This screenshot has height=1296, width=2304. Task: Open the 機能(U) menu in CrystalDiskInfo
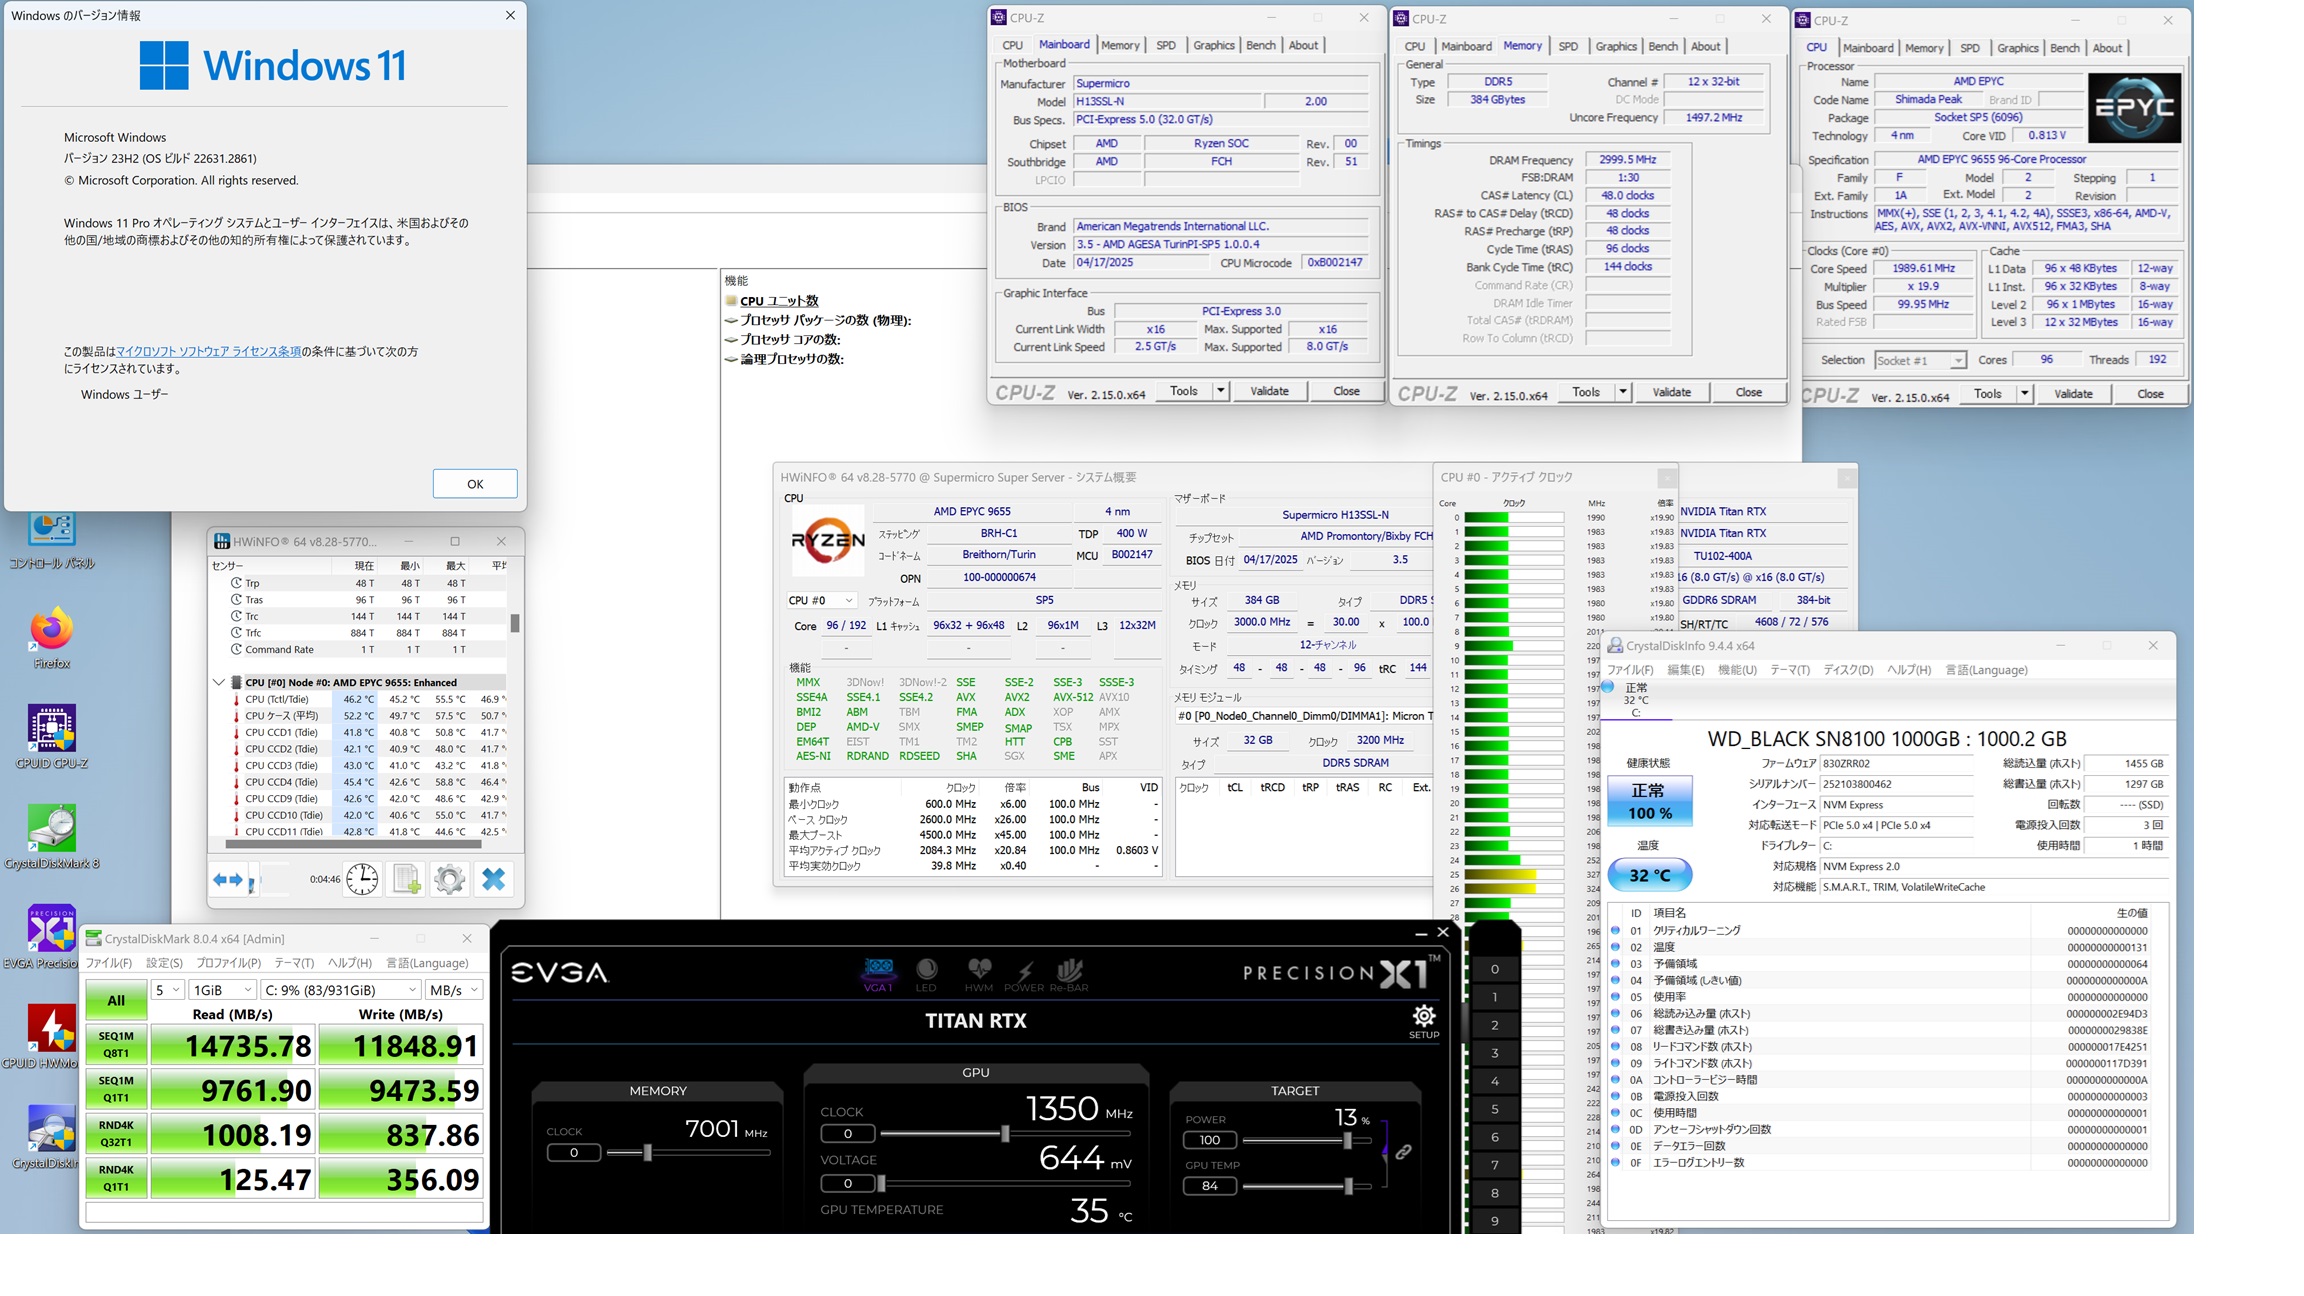click(1736, 670)
